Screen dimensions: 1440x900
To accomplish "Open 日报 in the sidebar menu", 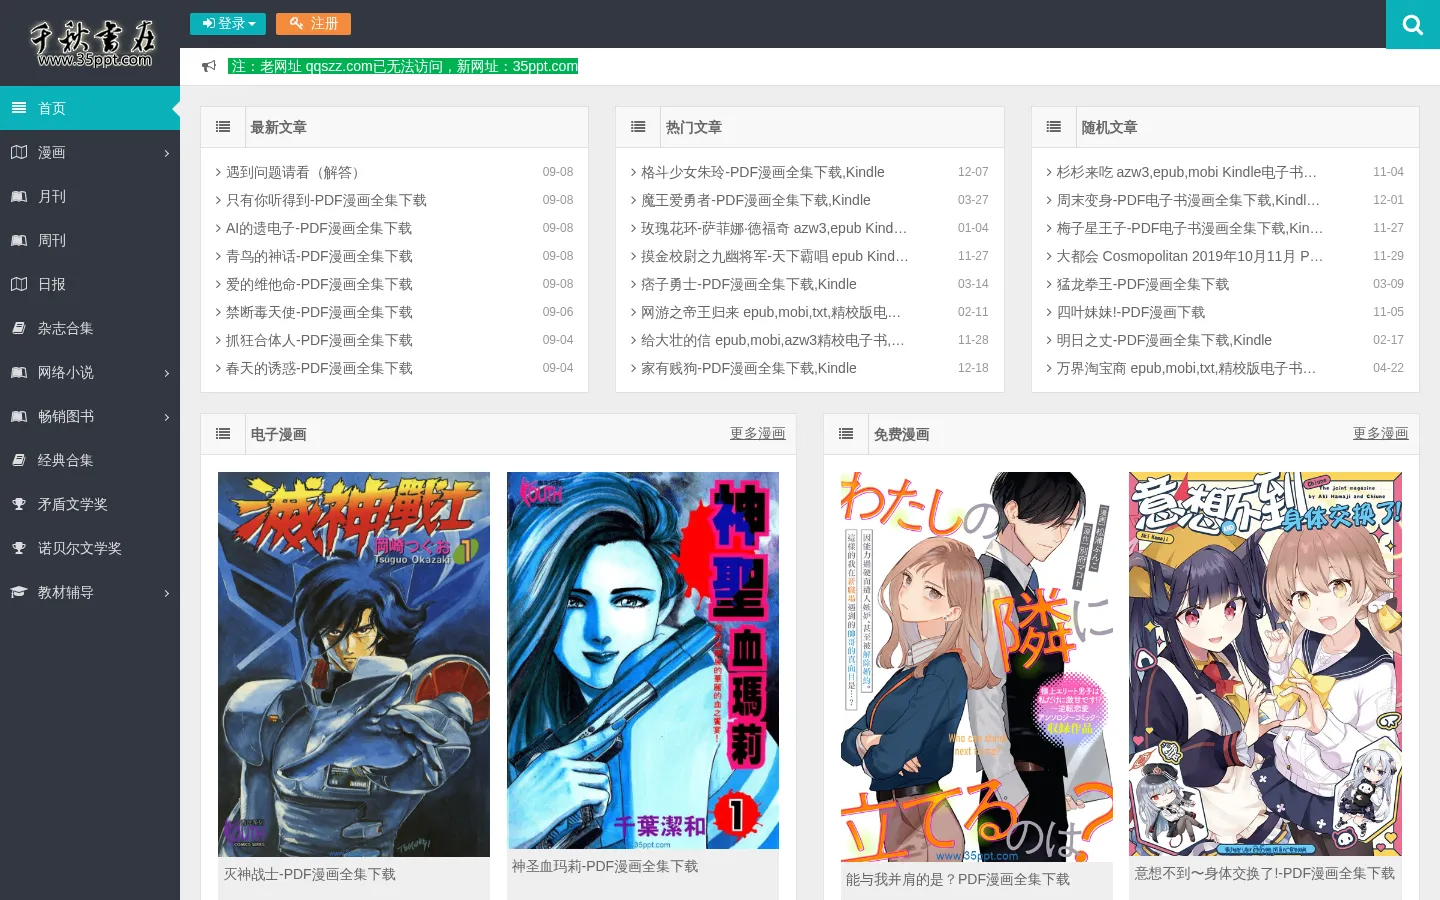I will click(90, 284).
